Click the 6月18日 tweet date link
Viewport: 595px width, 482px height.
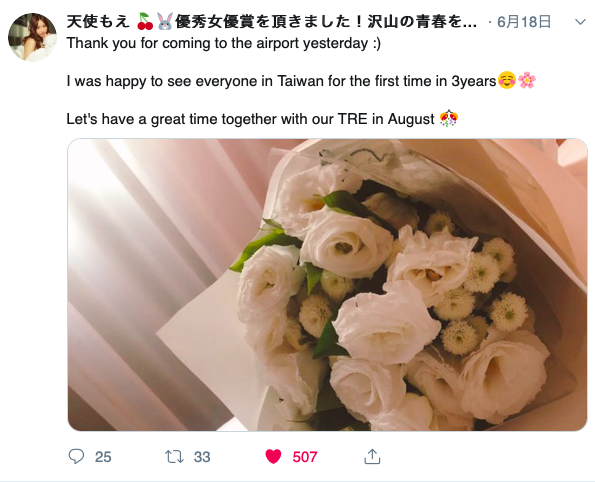click(x=524, y=22)
